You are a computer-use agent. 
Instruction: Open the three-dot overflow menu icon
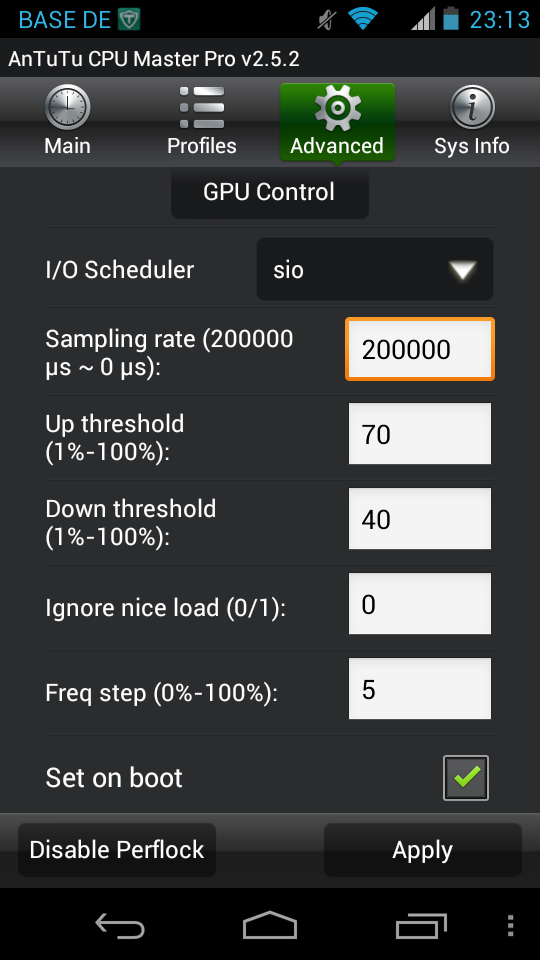pos(511,926)
